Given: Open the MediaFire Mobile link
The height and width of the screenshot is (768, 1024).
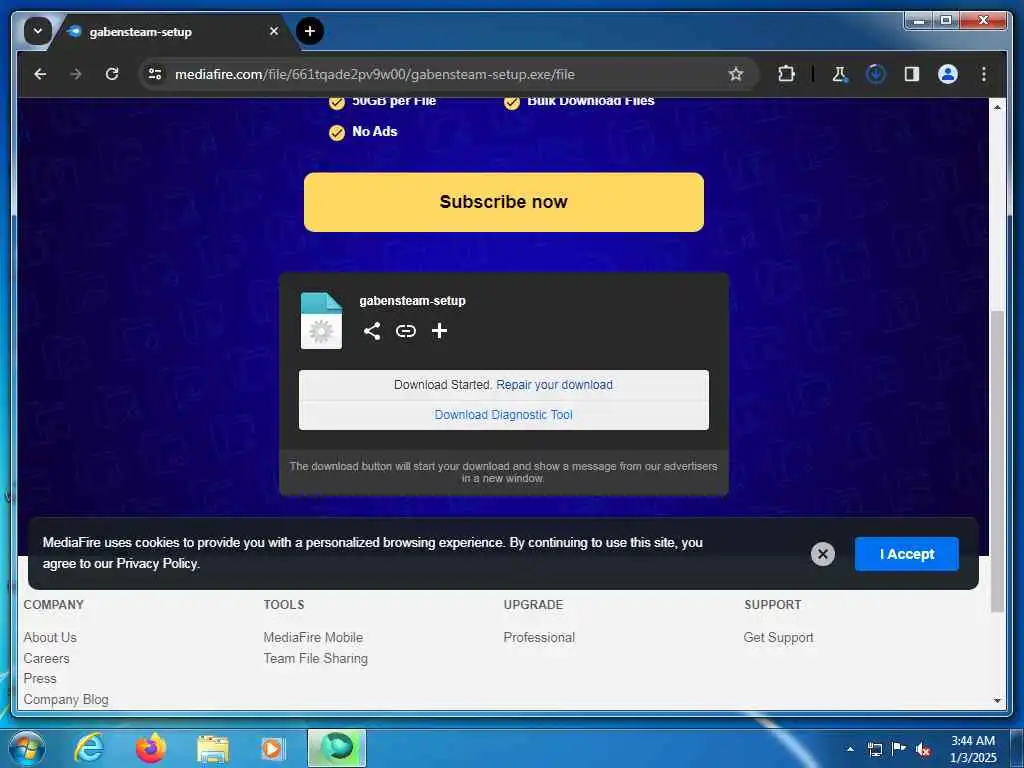Looking at the screenshot, I should [313, 637].
